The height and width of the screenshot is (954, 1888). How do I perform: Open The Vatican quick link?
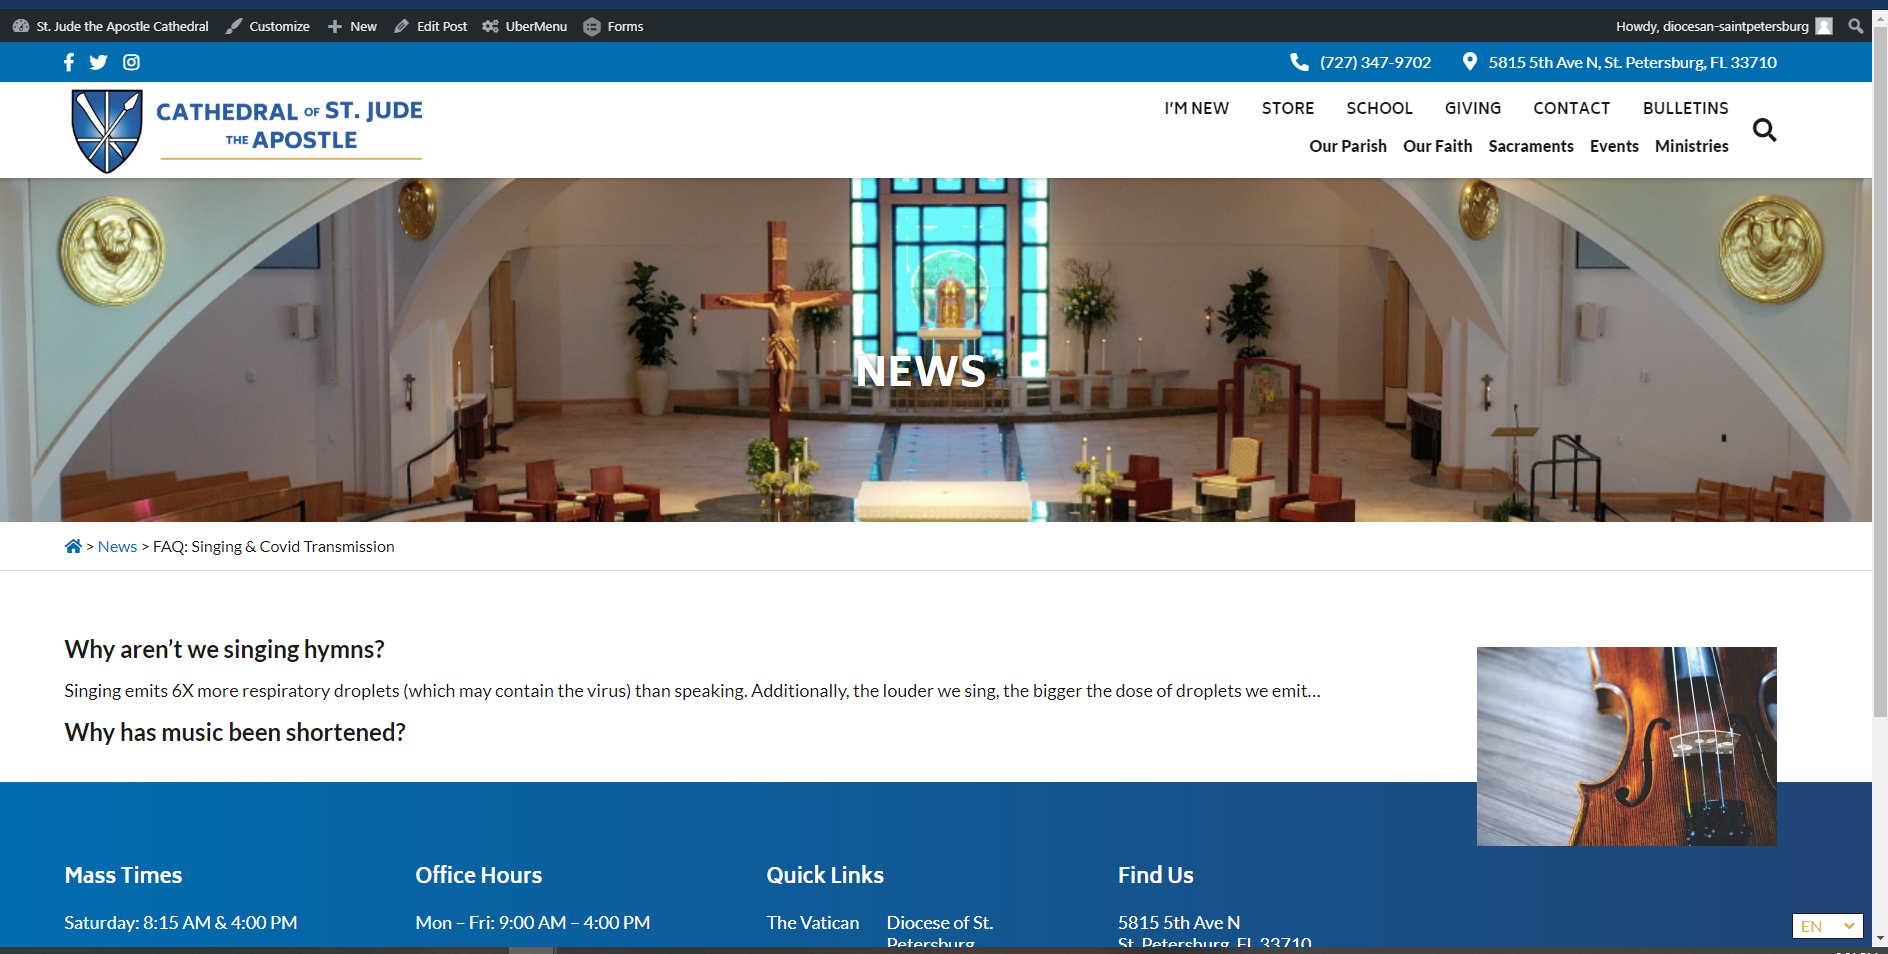812,922
